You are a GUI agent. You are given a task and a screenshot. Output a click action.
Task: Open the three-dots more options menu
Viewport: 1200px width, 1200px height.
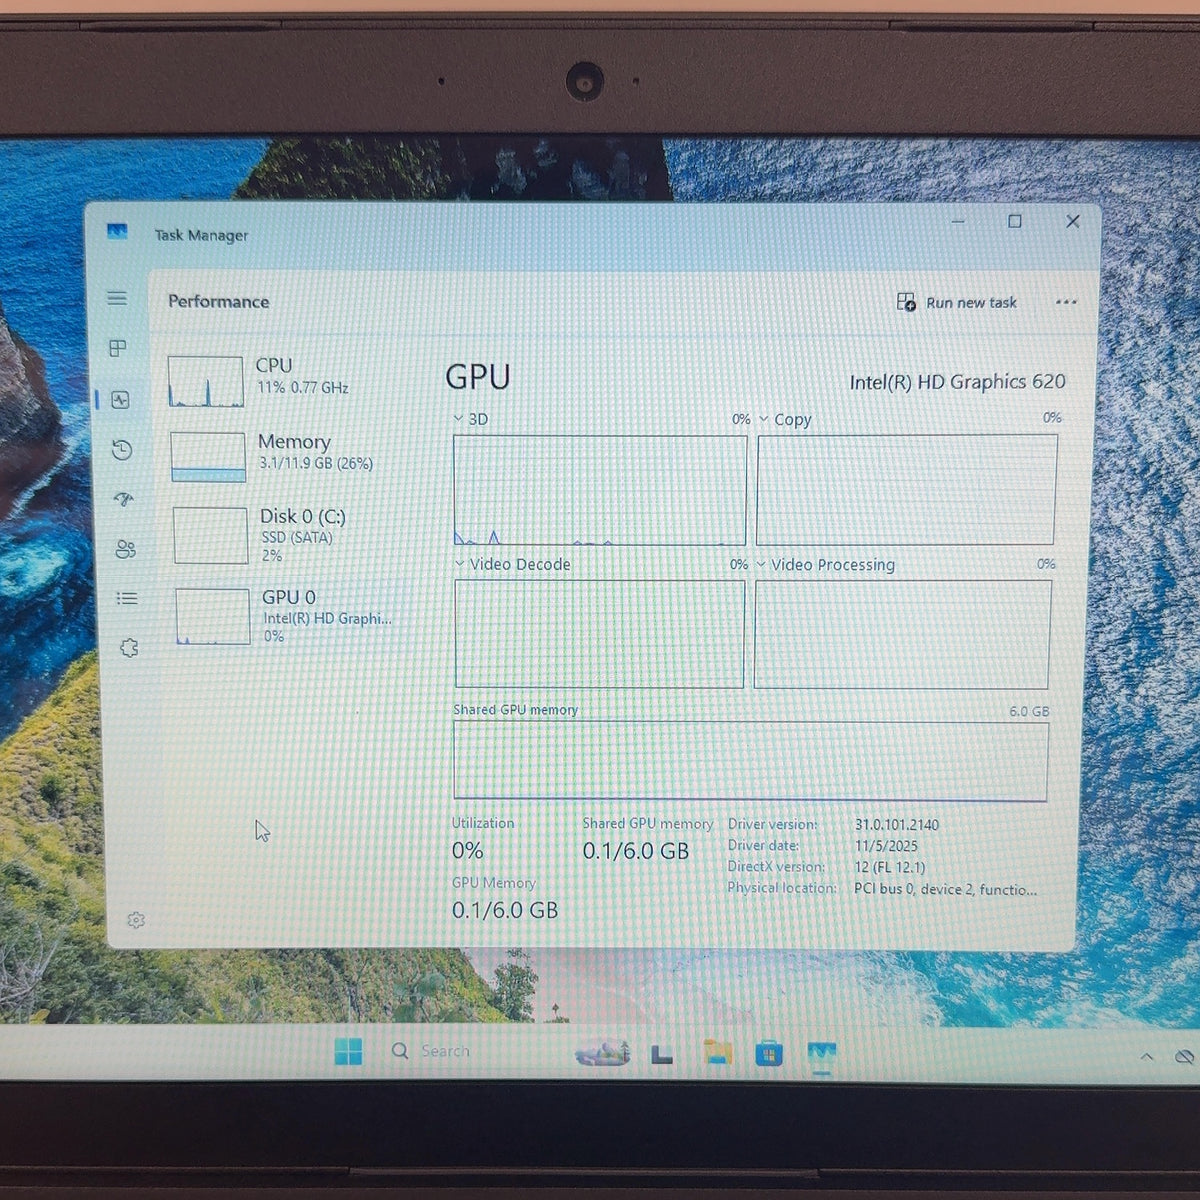(1066, 302)
